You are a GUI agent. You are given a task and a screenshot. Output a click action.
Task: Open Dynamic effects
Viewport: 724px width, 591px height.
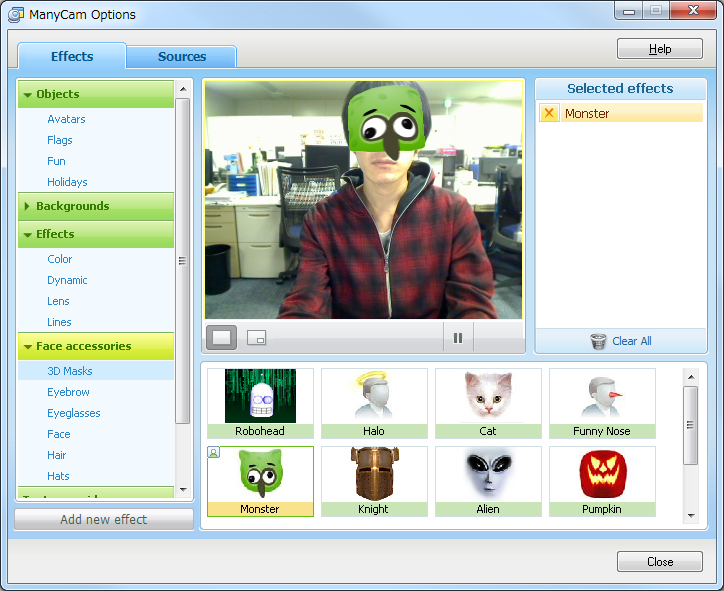[x=67, y=280]
